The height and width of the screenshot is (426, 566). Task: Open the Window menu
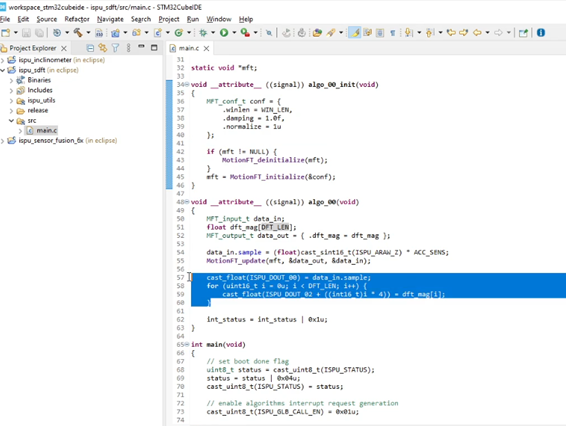pyautogui.click(x=219, y=19)
